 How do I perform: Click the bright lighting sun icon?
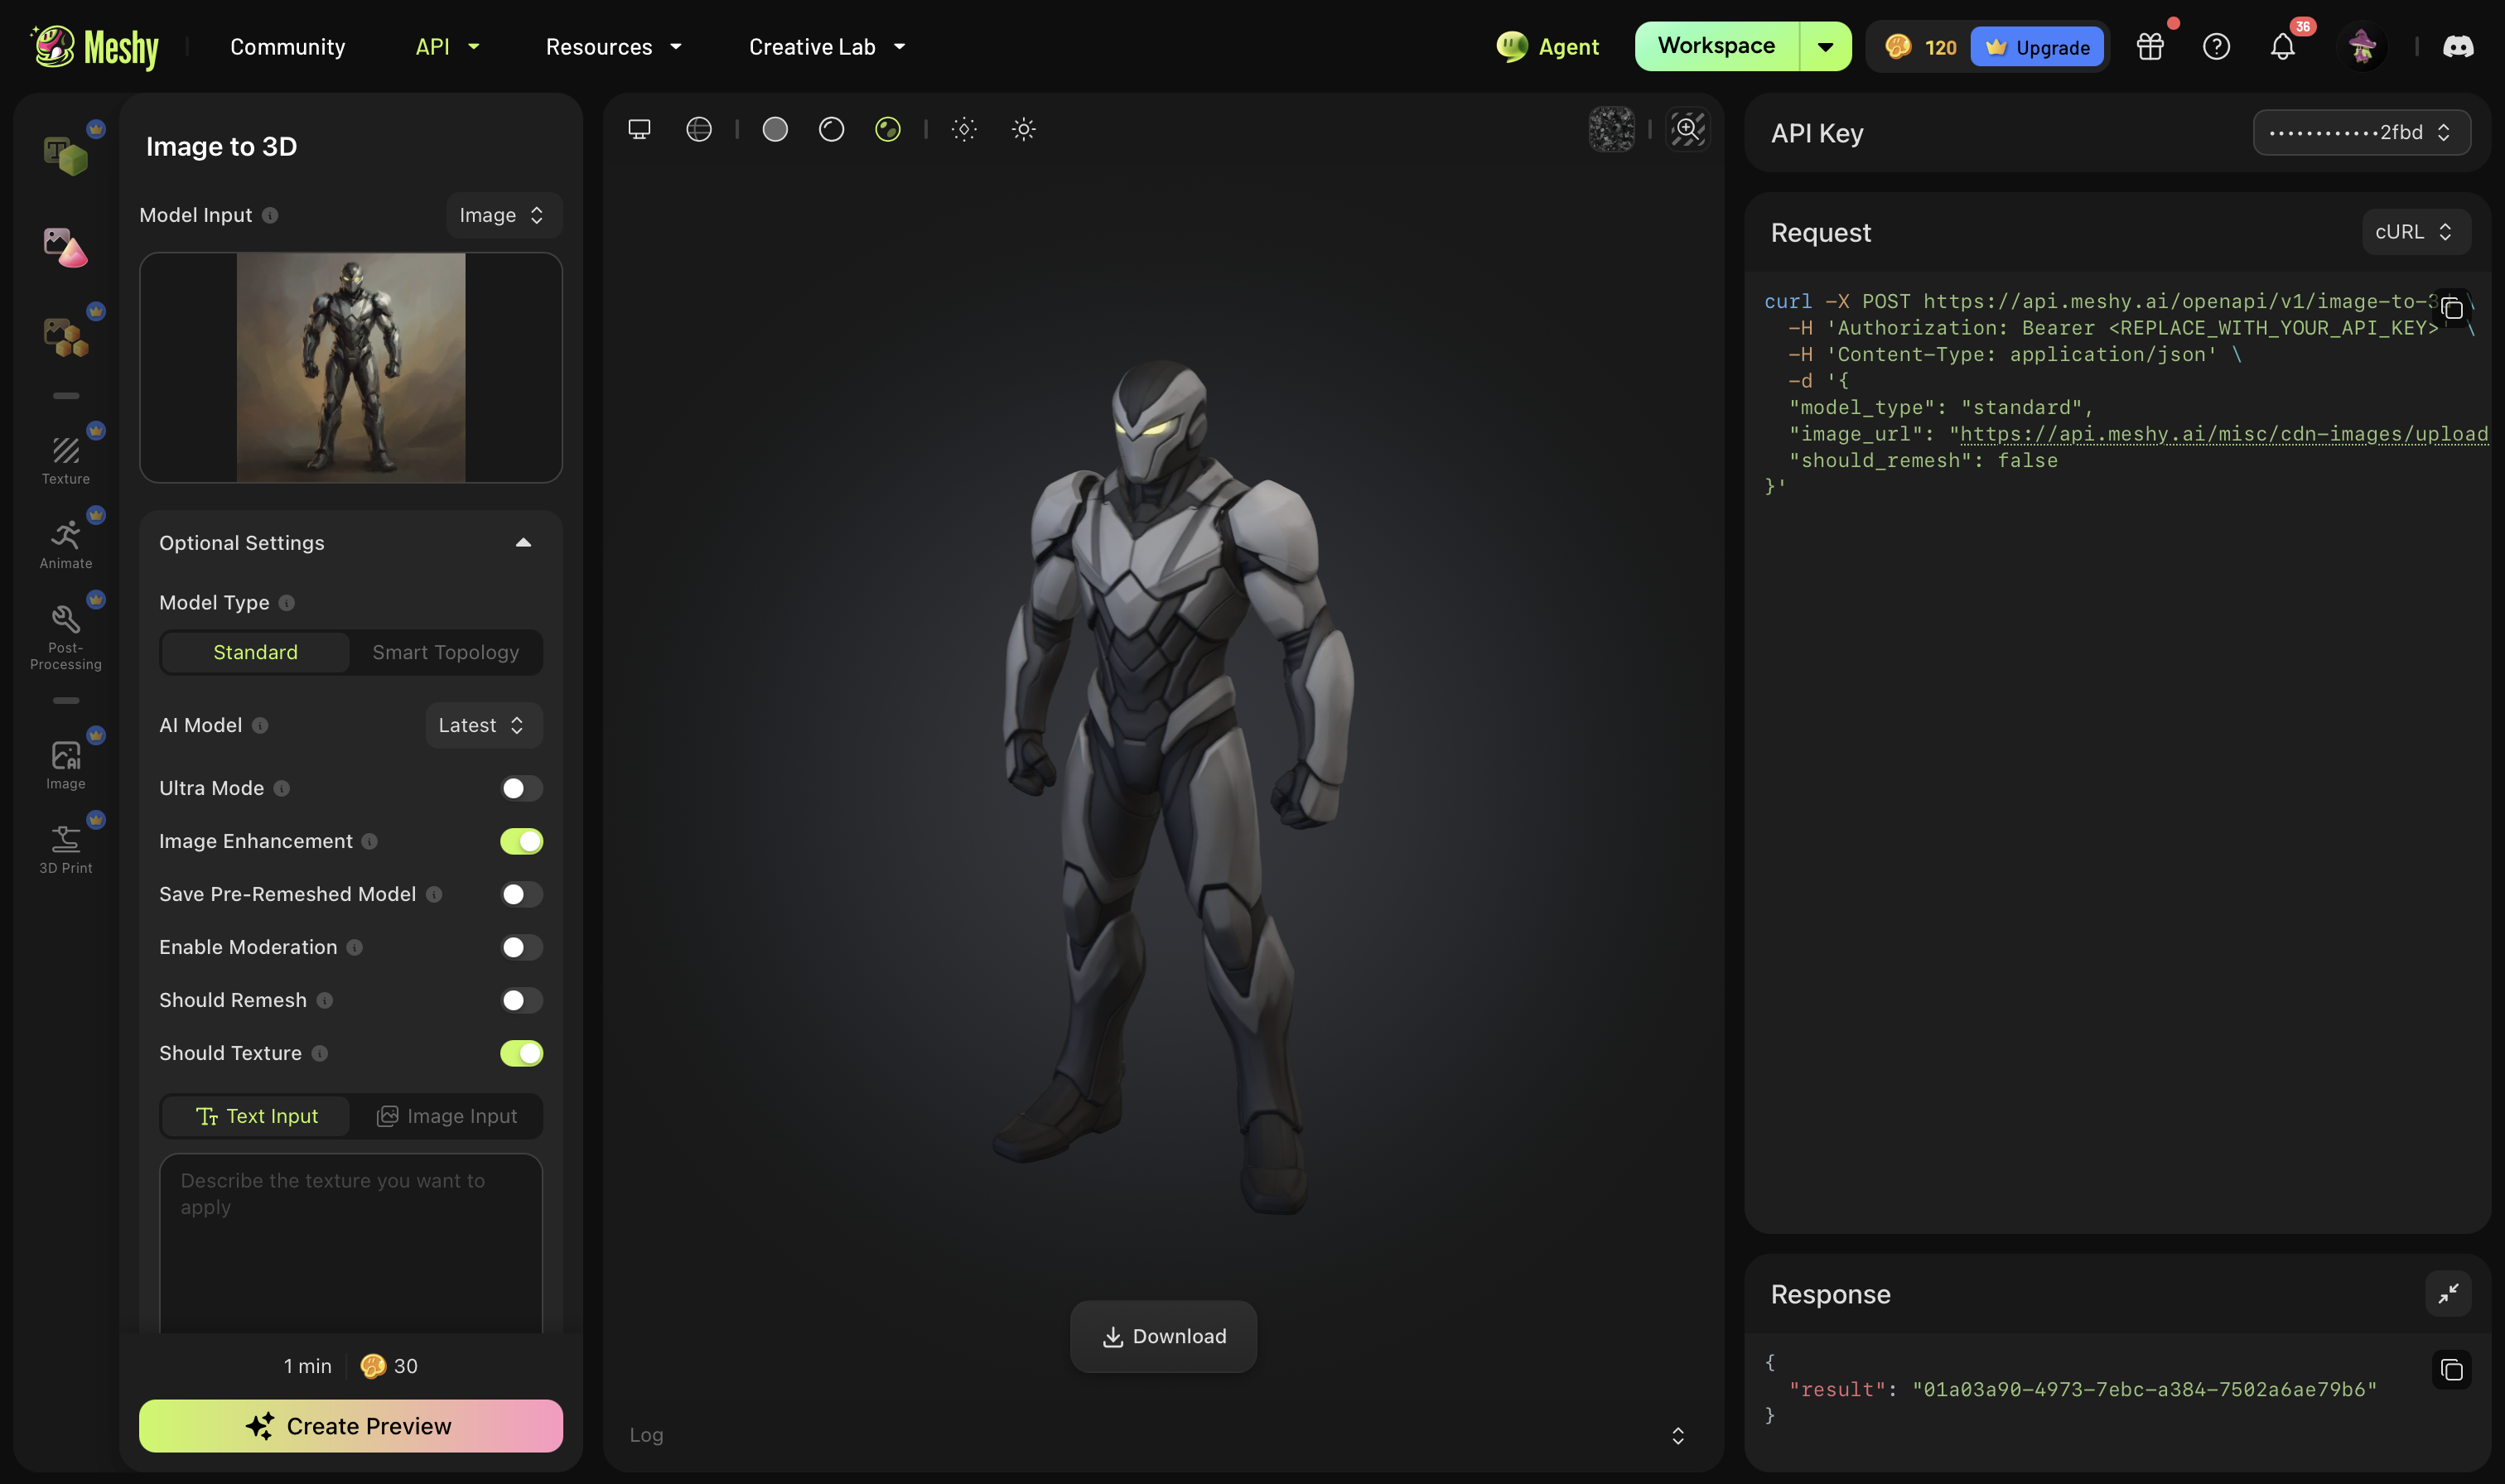pos(1023,129)
